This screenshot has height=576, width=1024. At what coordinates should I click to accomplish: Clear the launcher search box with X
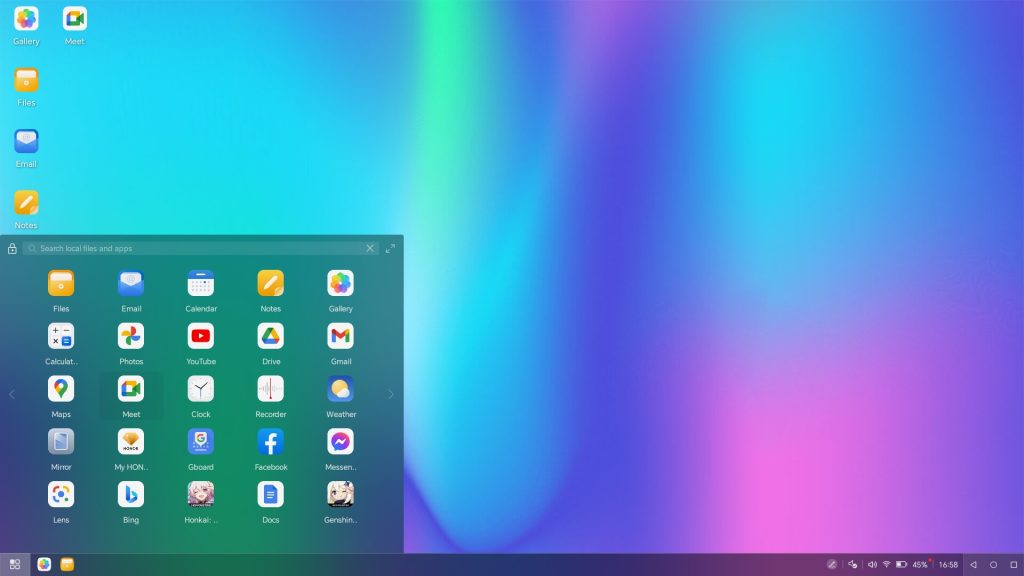pyautogui.click(x=370, y=248)
